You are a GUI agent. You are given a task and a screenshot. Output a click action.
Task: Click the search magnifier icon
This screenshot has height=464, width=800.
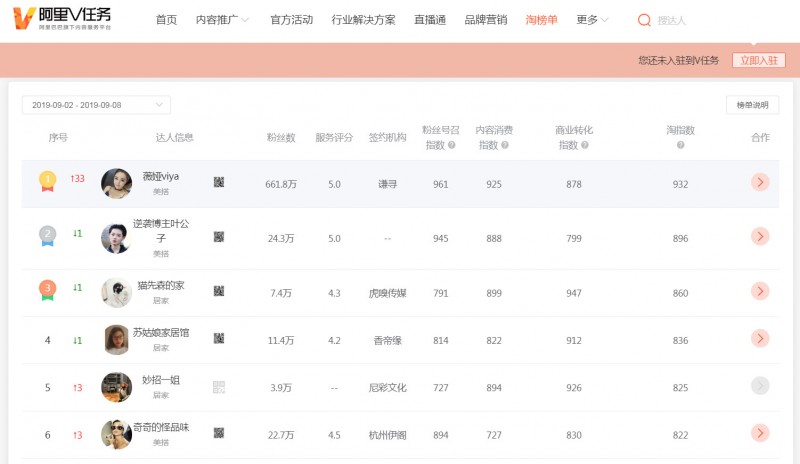pyautogui.click(x=644, y=20)
